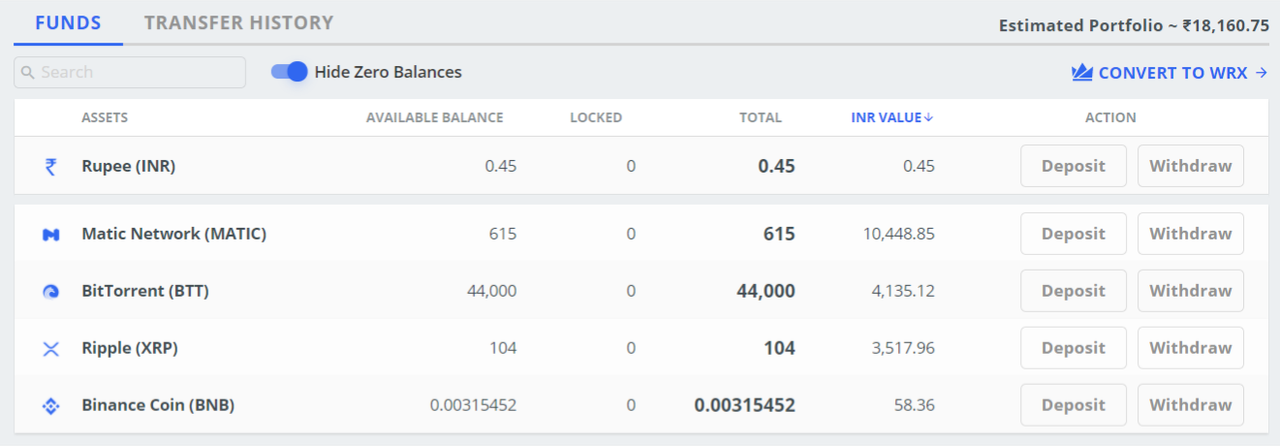
Task: Click the 58.36 INR value for BNB
Action: click(x=915, y=405)
